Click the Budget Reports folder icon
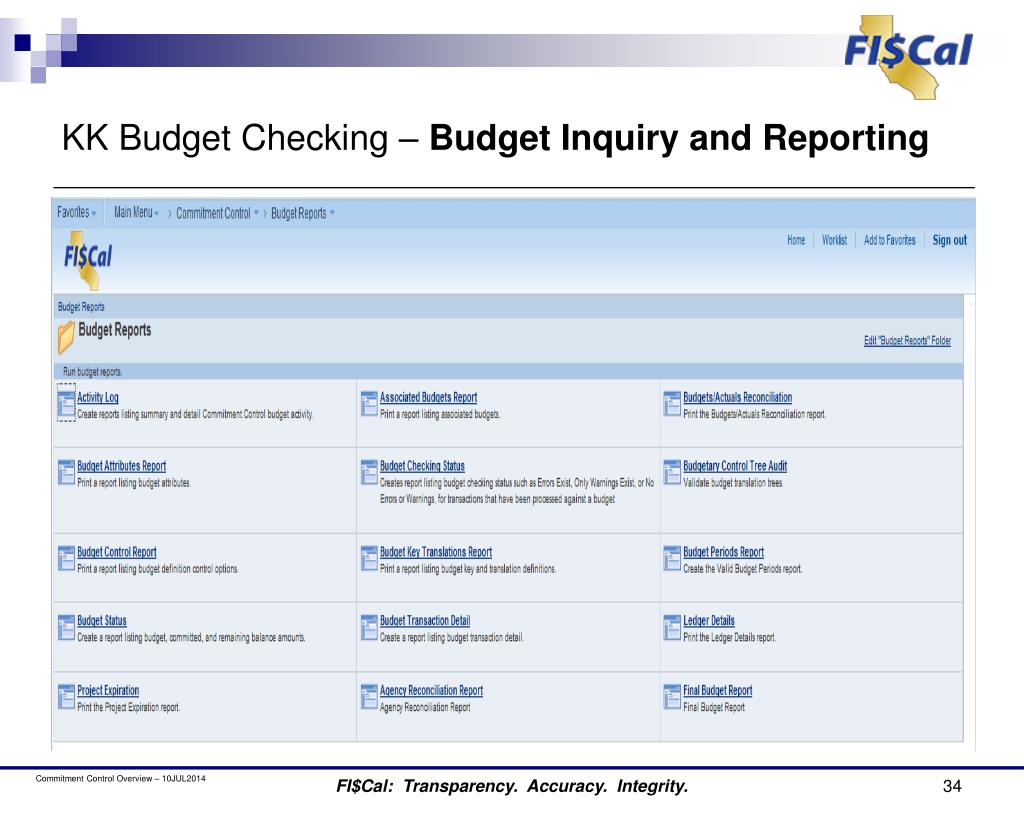The height and width of the screenshot is (819, 1024). (x=65, y=338)
